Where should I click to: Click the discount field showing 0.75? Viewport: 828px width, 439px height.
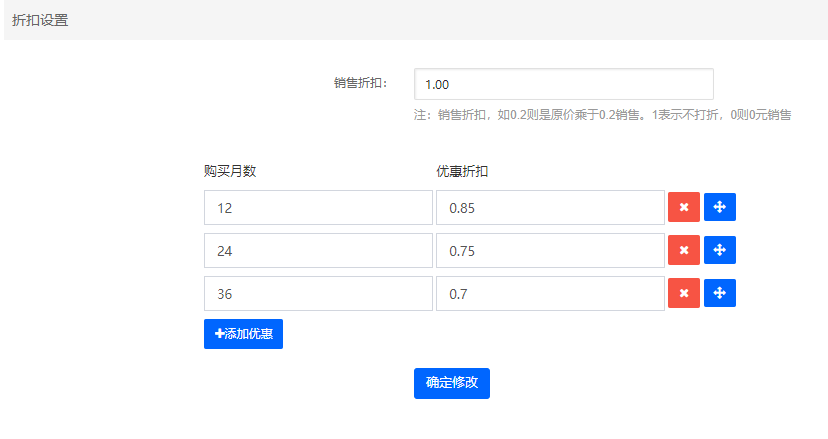pos(550,251)
